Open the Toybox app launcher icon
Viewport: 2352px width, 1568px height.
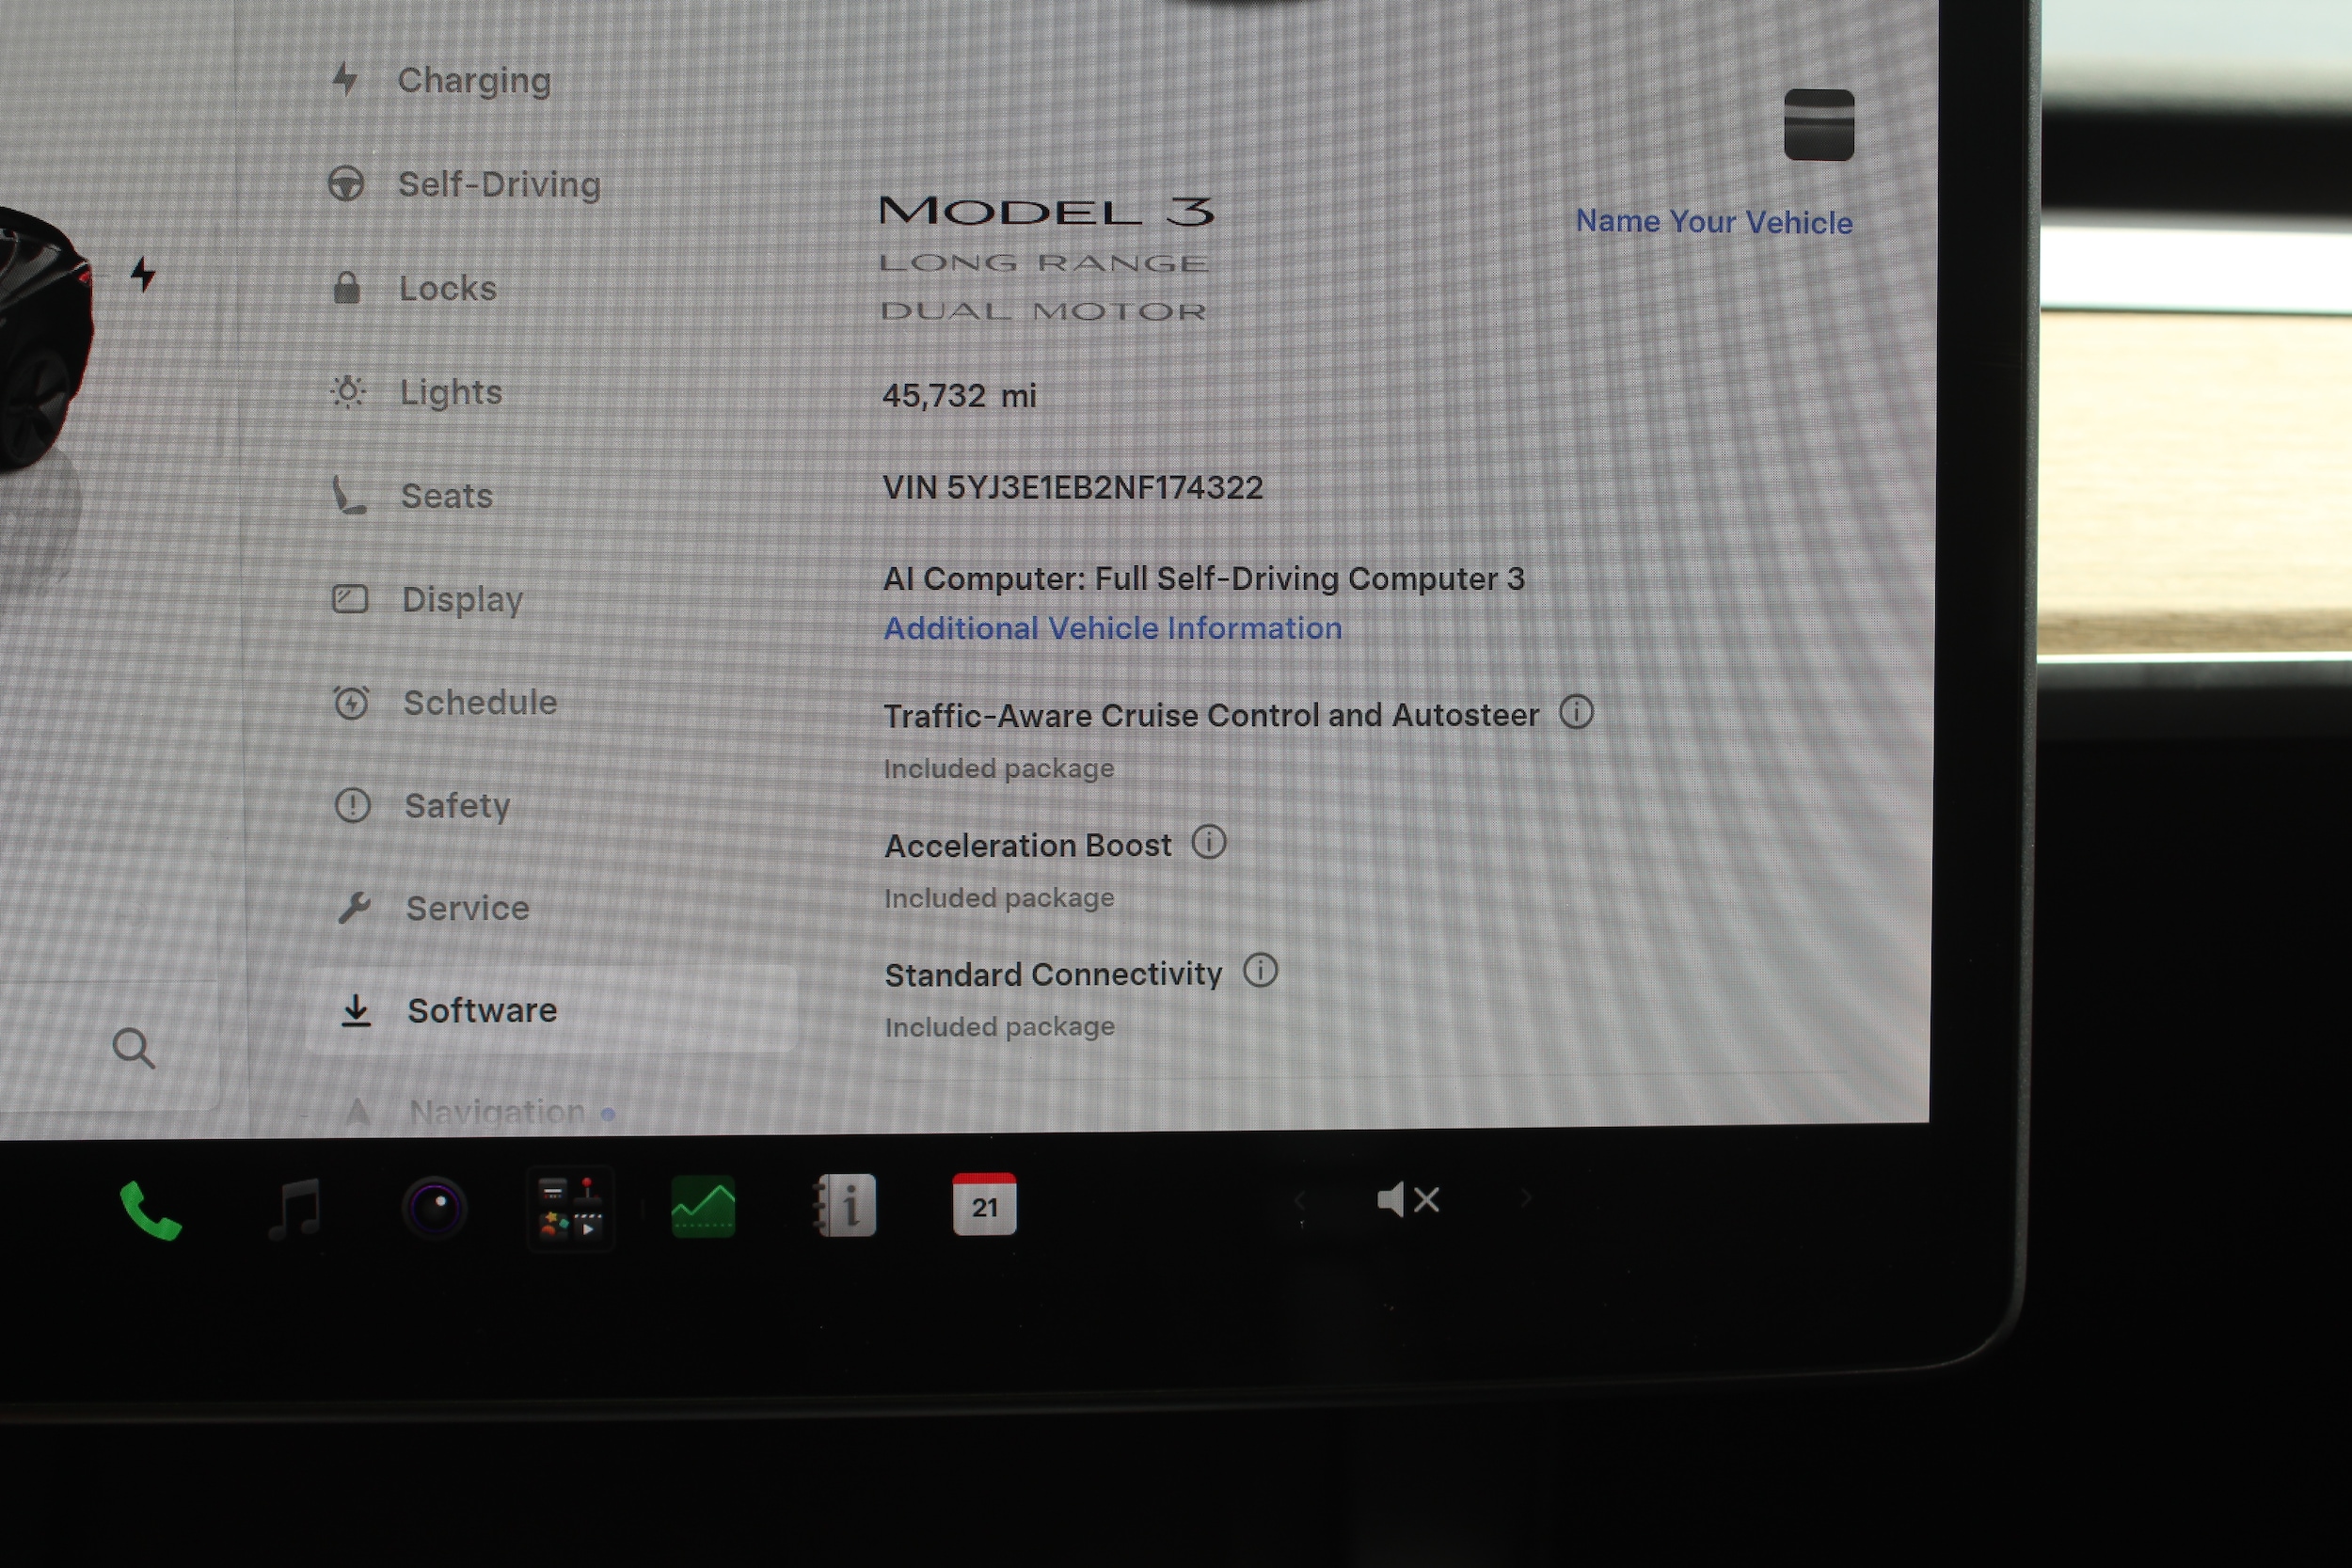[x=570, y=1208]
